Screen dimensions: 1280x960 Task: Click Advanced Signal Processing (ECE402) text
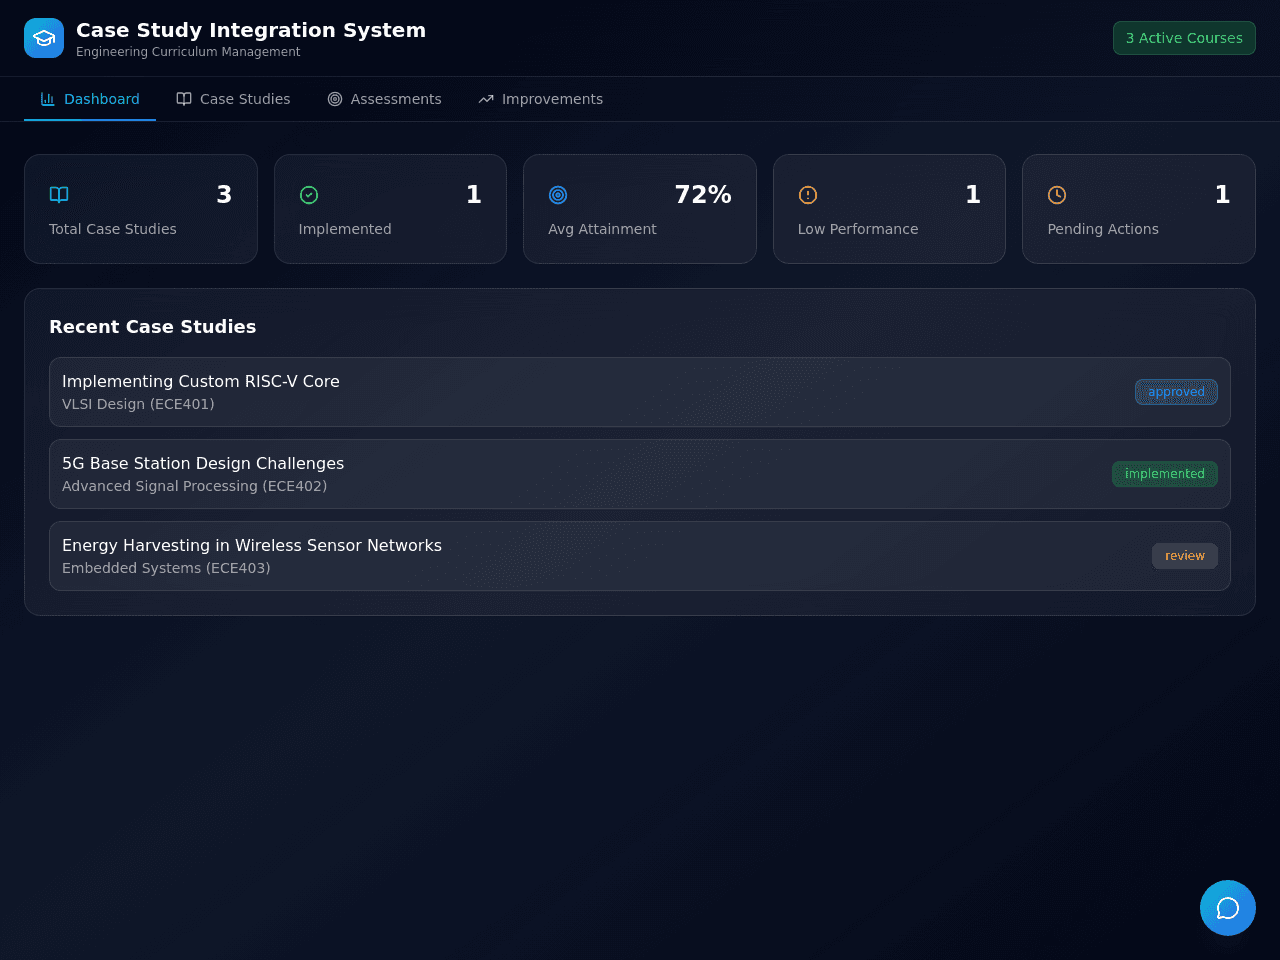pyautogui.click(x=195, y=486)
